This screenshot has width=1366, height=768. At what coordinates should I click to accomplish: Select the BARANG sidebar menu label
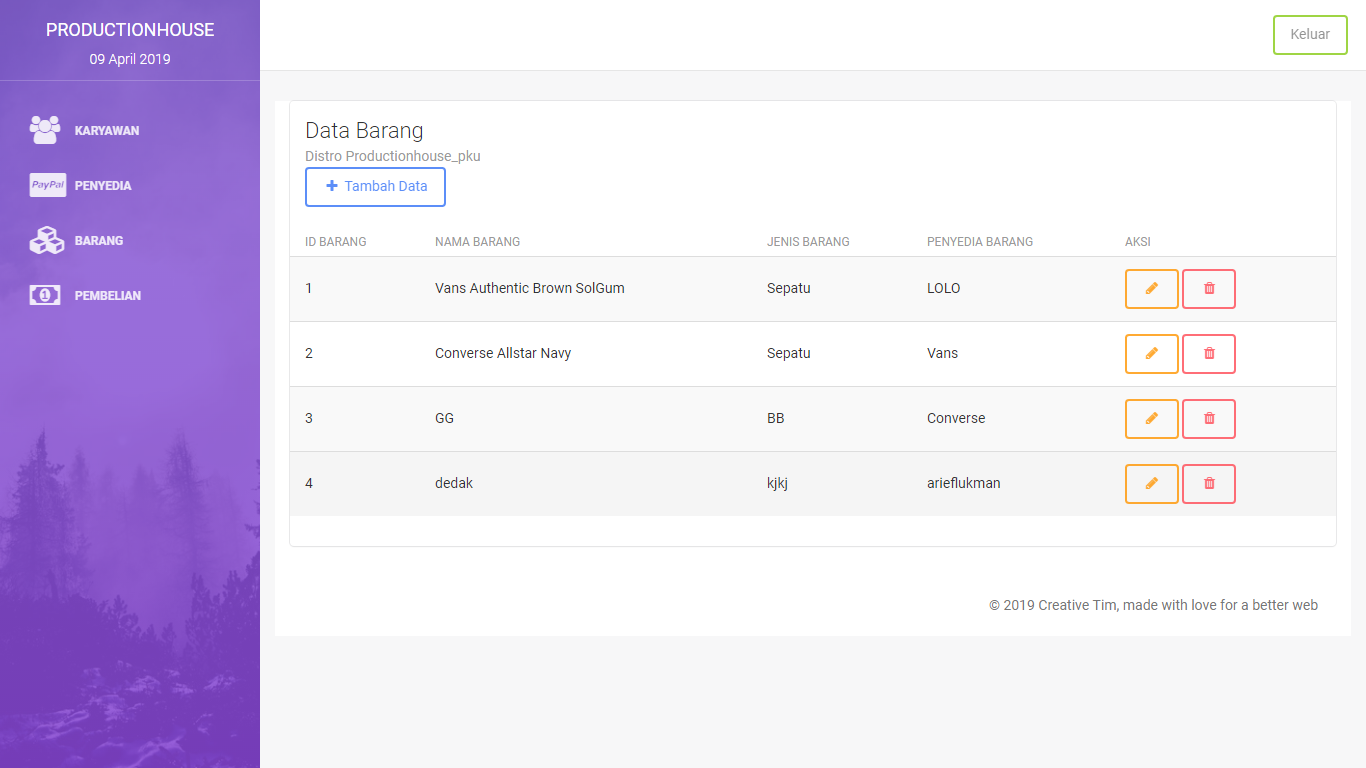[x=99, y=241]
